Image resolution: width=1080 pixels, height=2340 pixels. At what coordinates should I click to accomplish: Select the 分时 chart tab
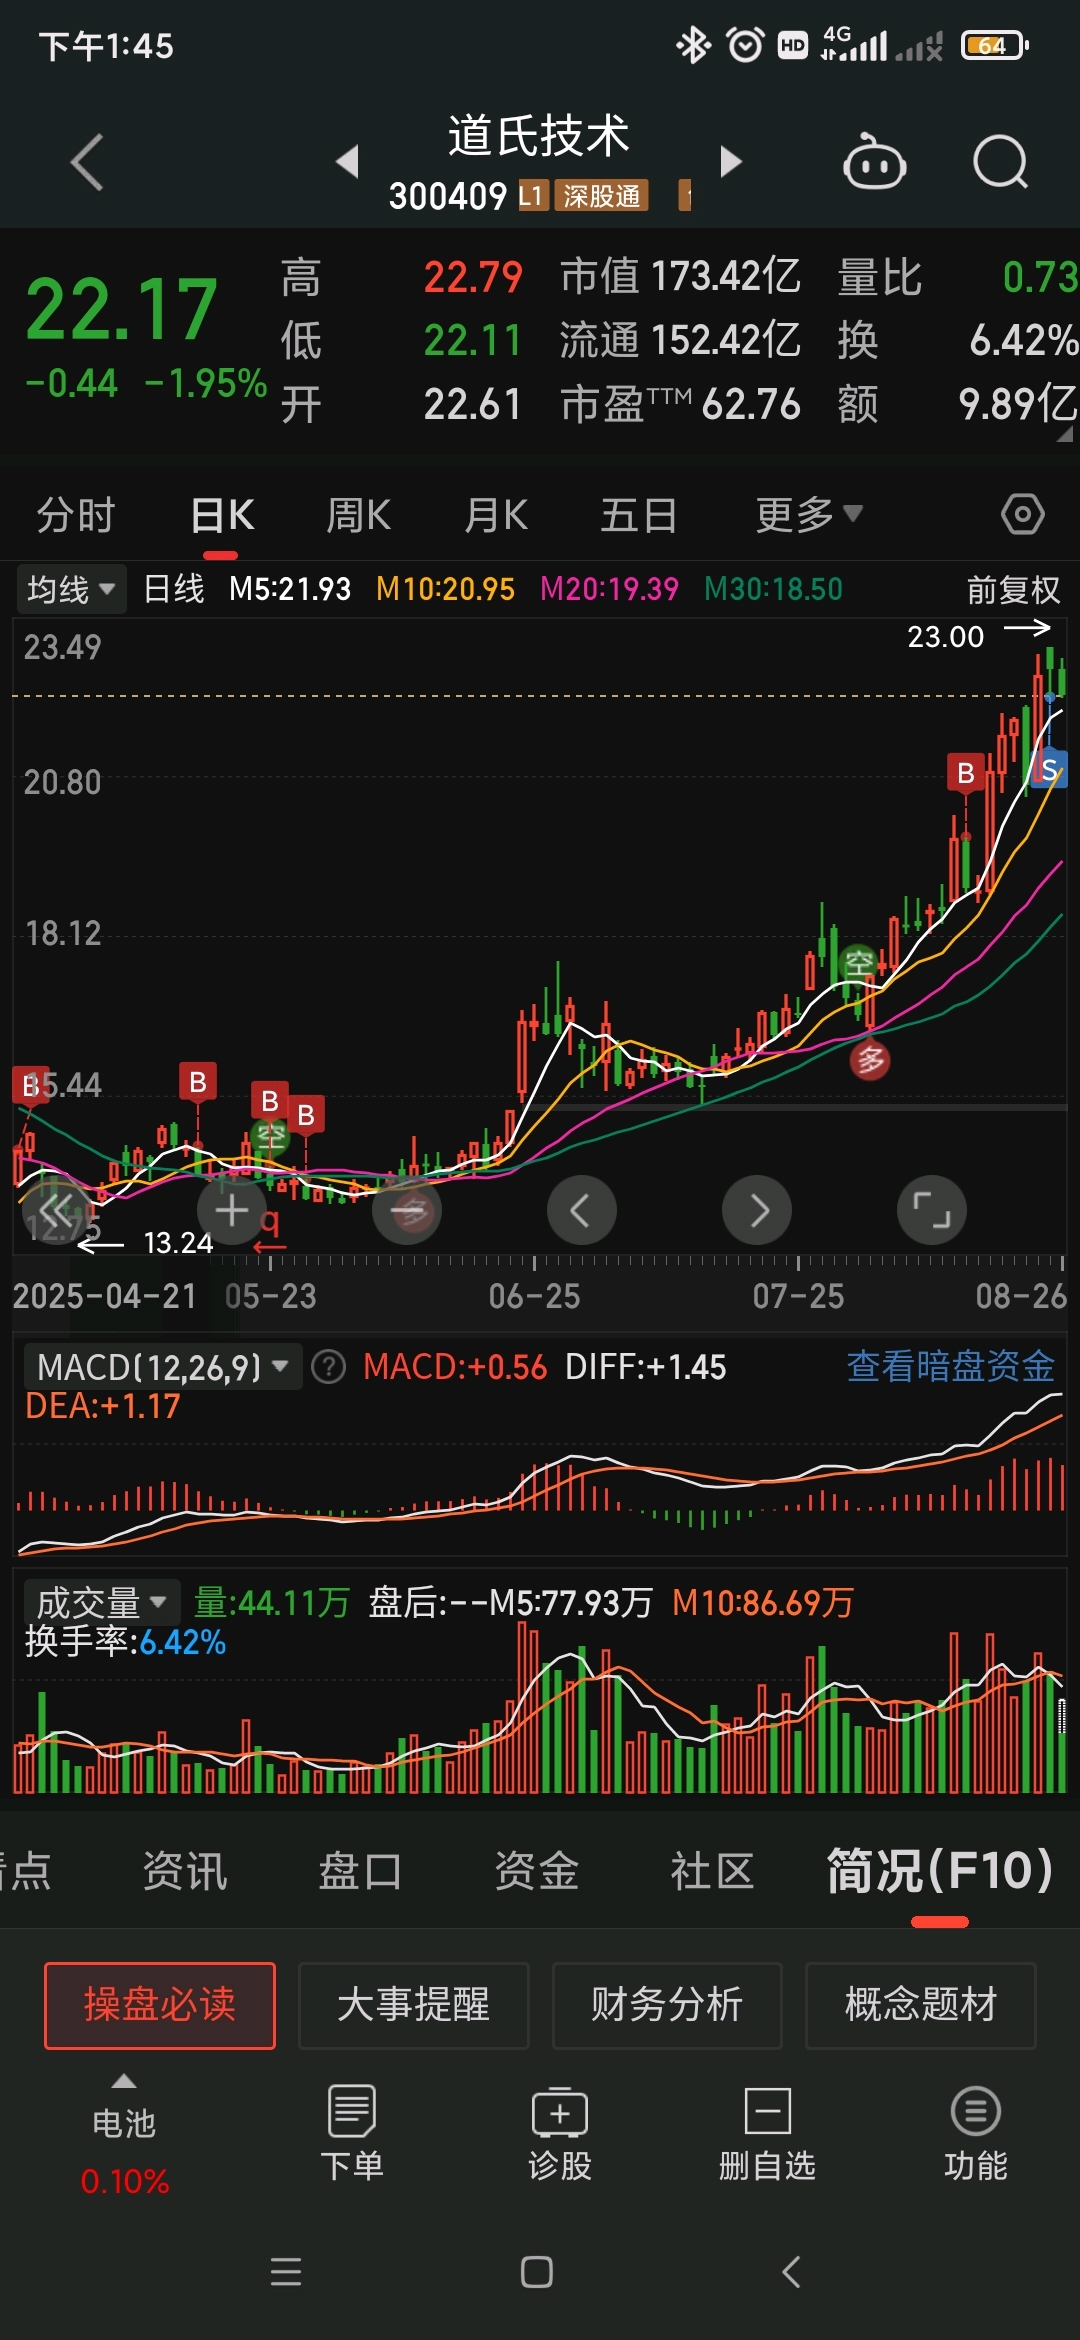tap(76, 515)
